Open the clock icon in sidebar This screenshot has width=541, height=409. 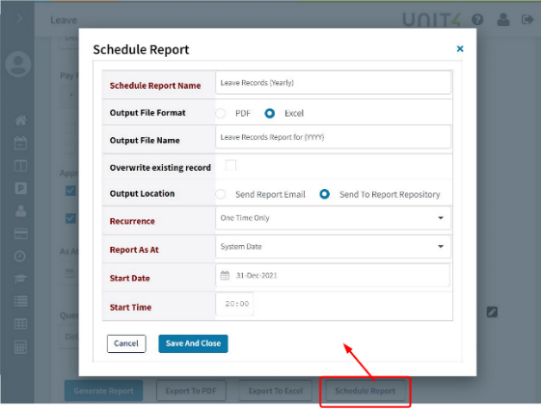point(20,256)
